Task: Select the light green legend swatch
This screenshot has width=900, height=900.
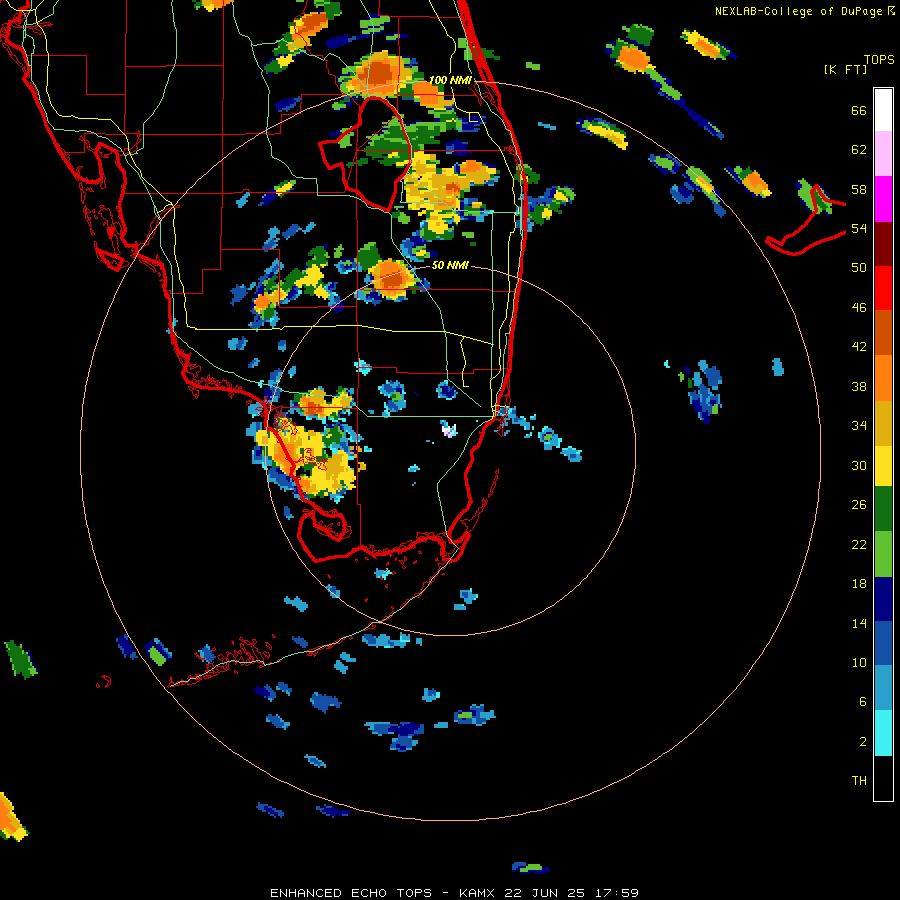Action: (x=883, y=554)
